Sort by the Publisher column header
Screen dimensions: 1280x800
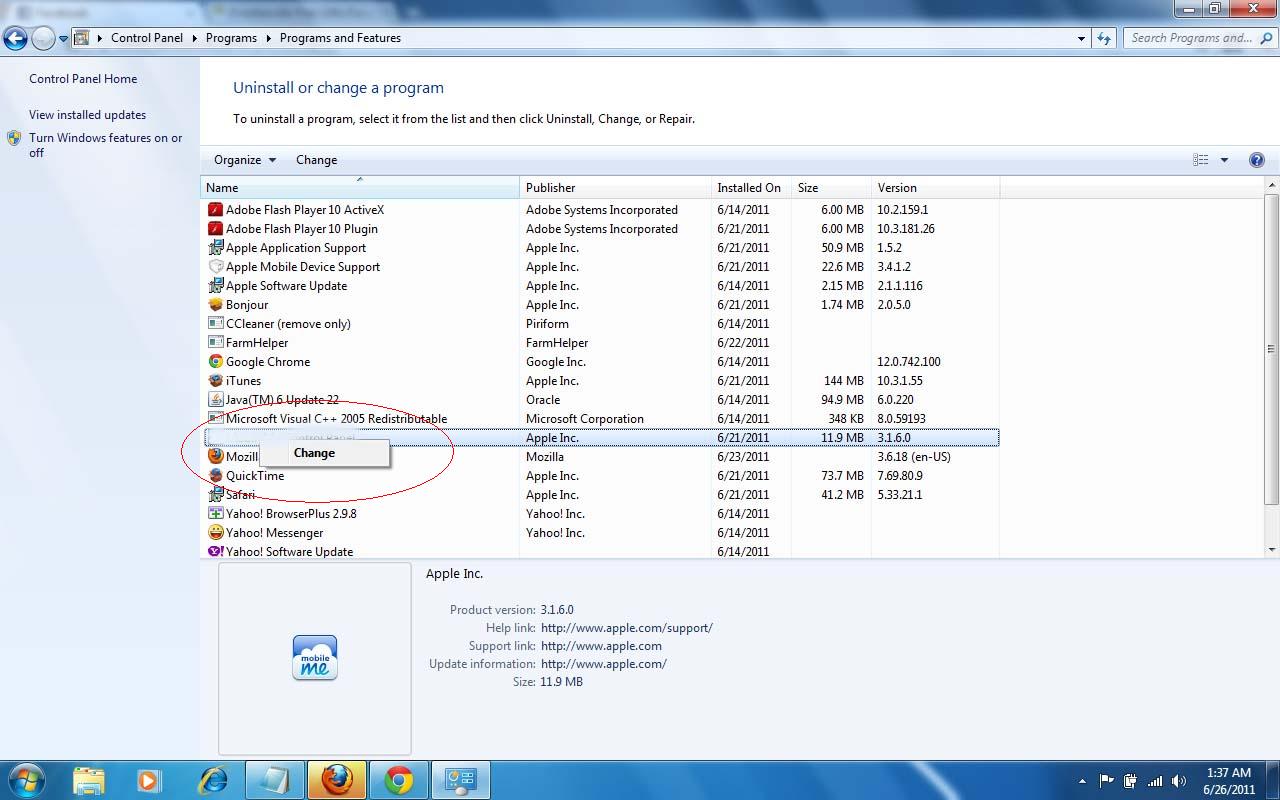(616, 188)
